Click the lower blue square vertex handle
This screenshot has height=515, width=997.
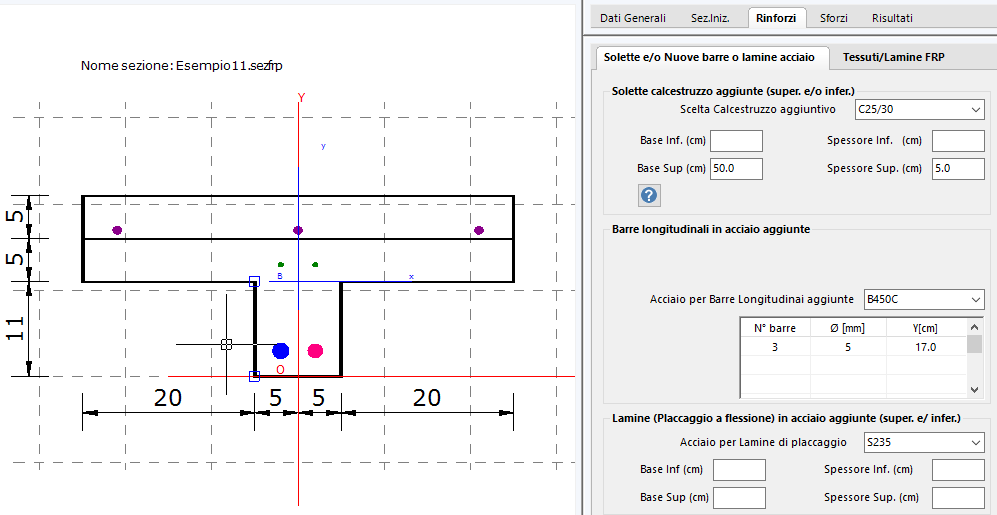point(254,376)
